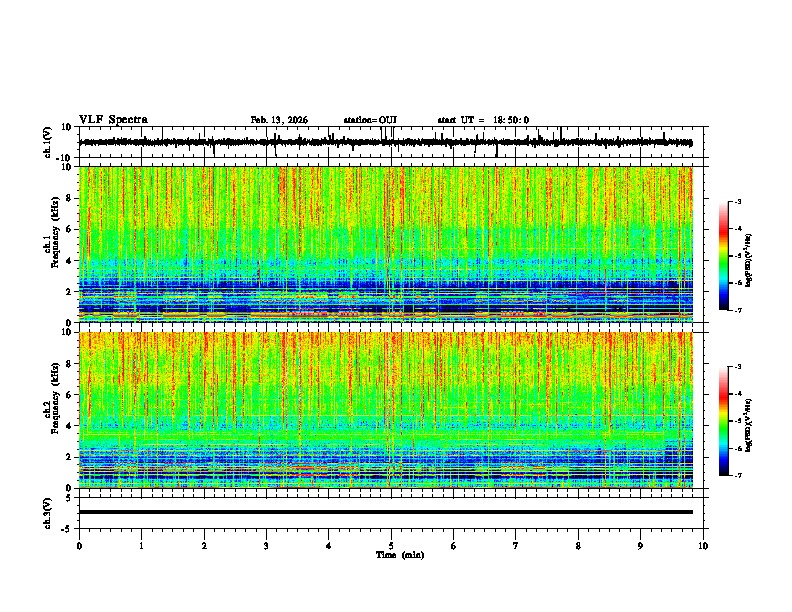Viewport: 792px width, 612px height.
Task: Click the ch.1 "Frequency (kHz)" axis label
Action: click(55, 232)
